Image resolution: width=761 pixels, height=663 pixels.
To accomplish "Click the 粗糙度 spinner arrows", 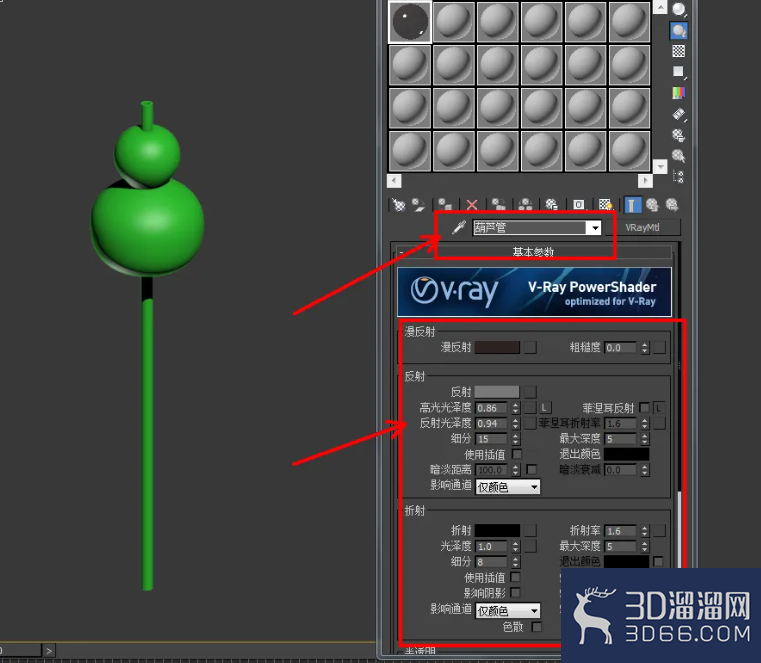I will coord(645,348).
